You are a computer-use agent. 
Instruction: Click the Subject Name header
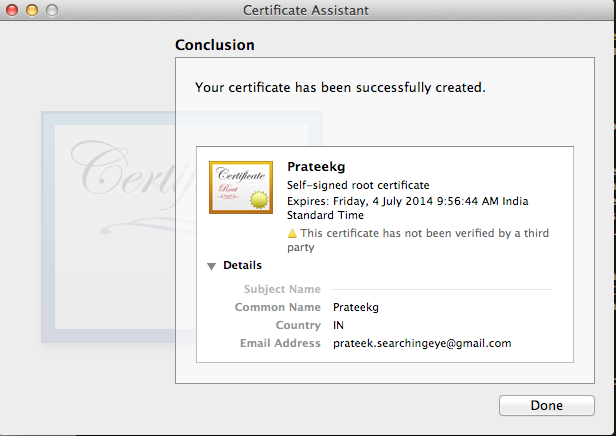[284, 289]
